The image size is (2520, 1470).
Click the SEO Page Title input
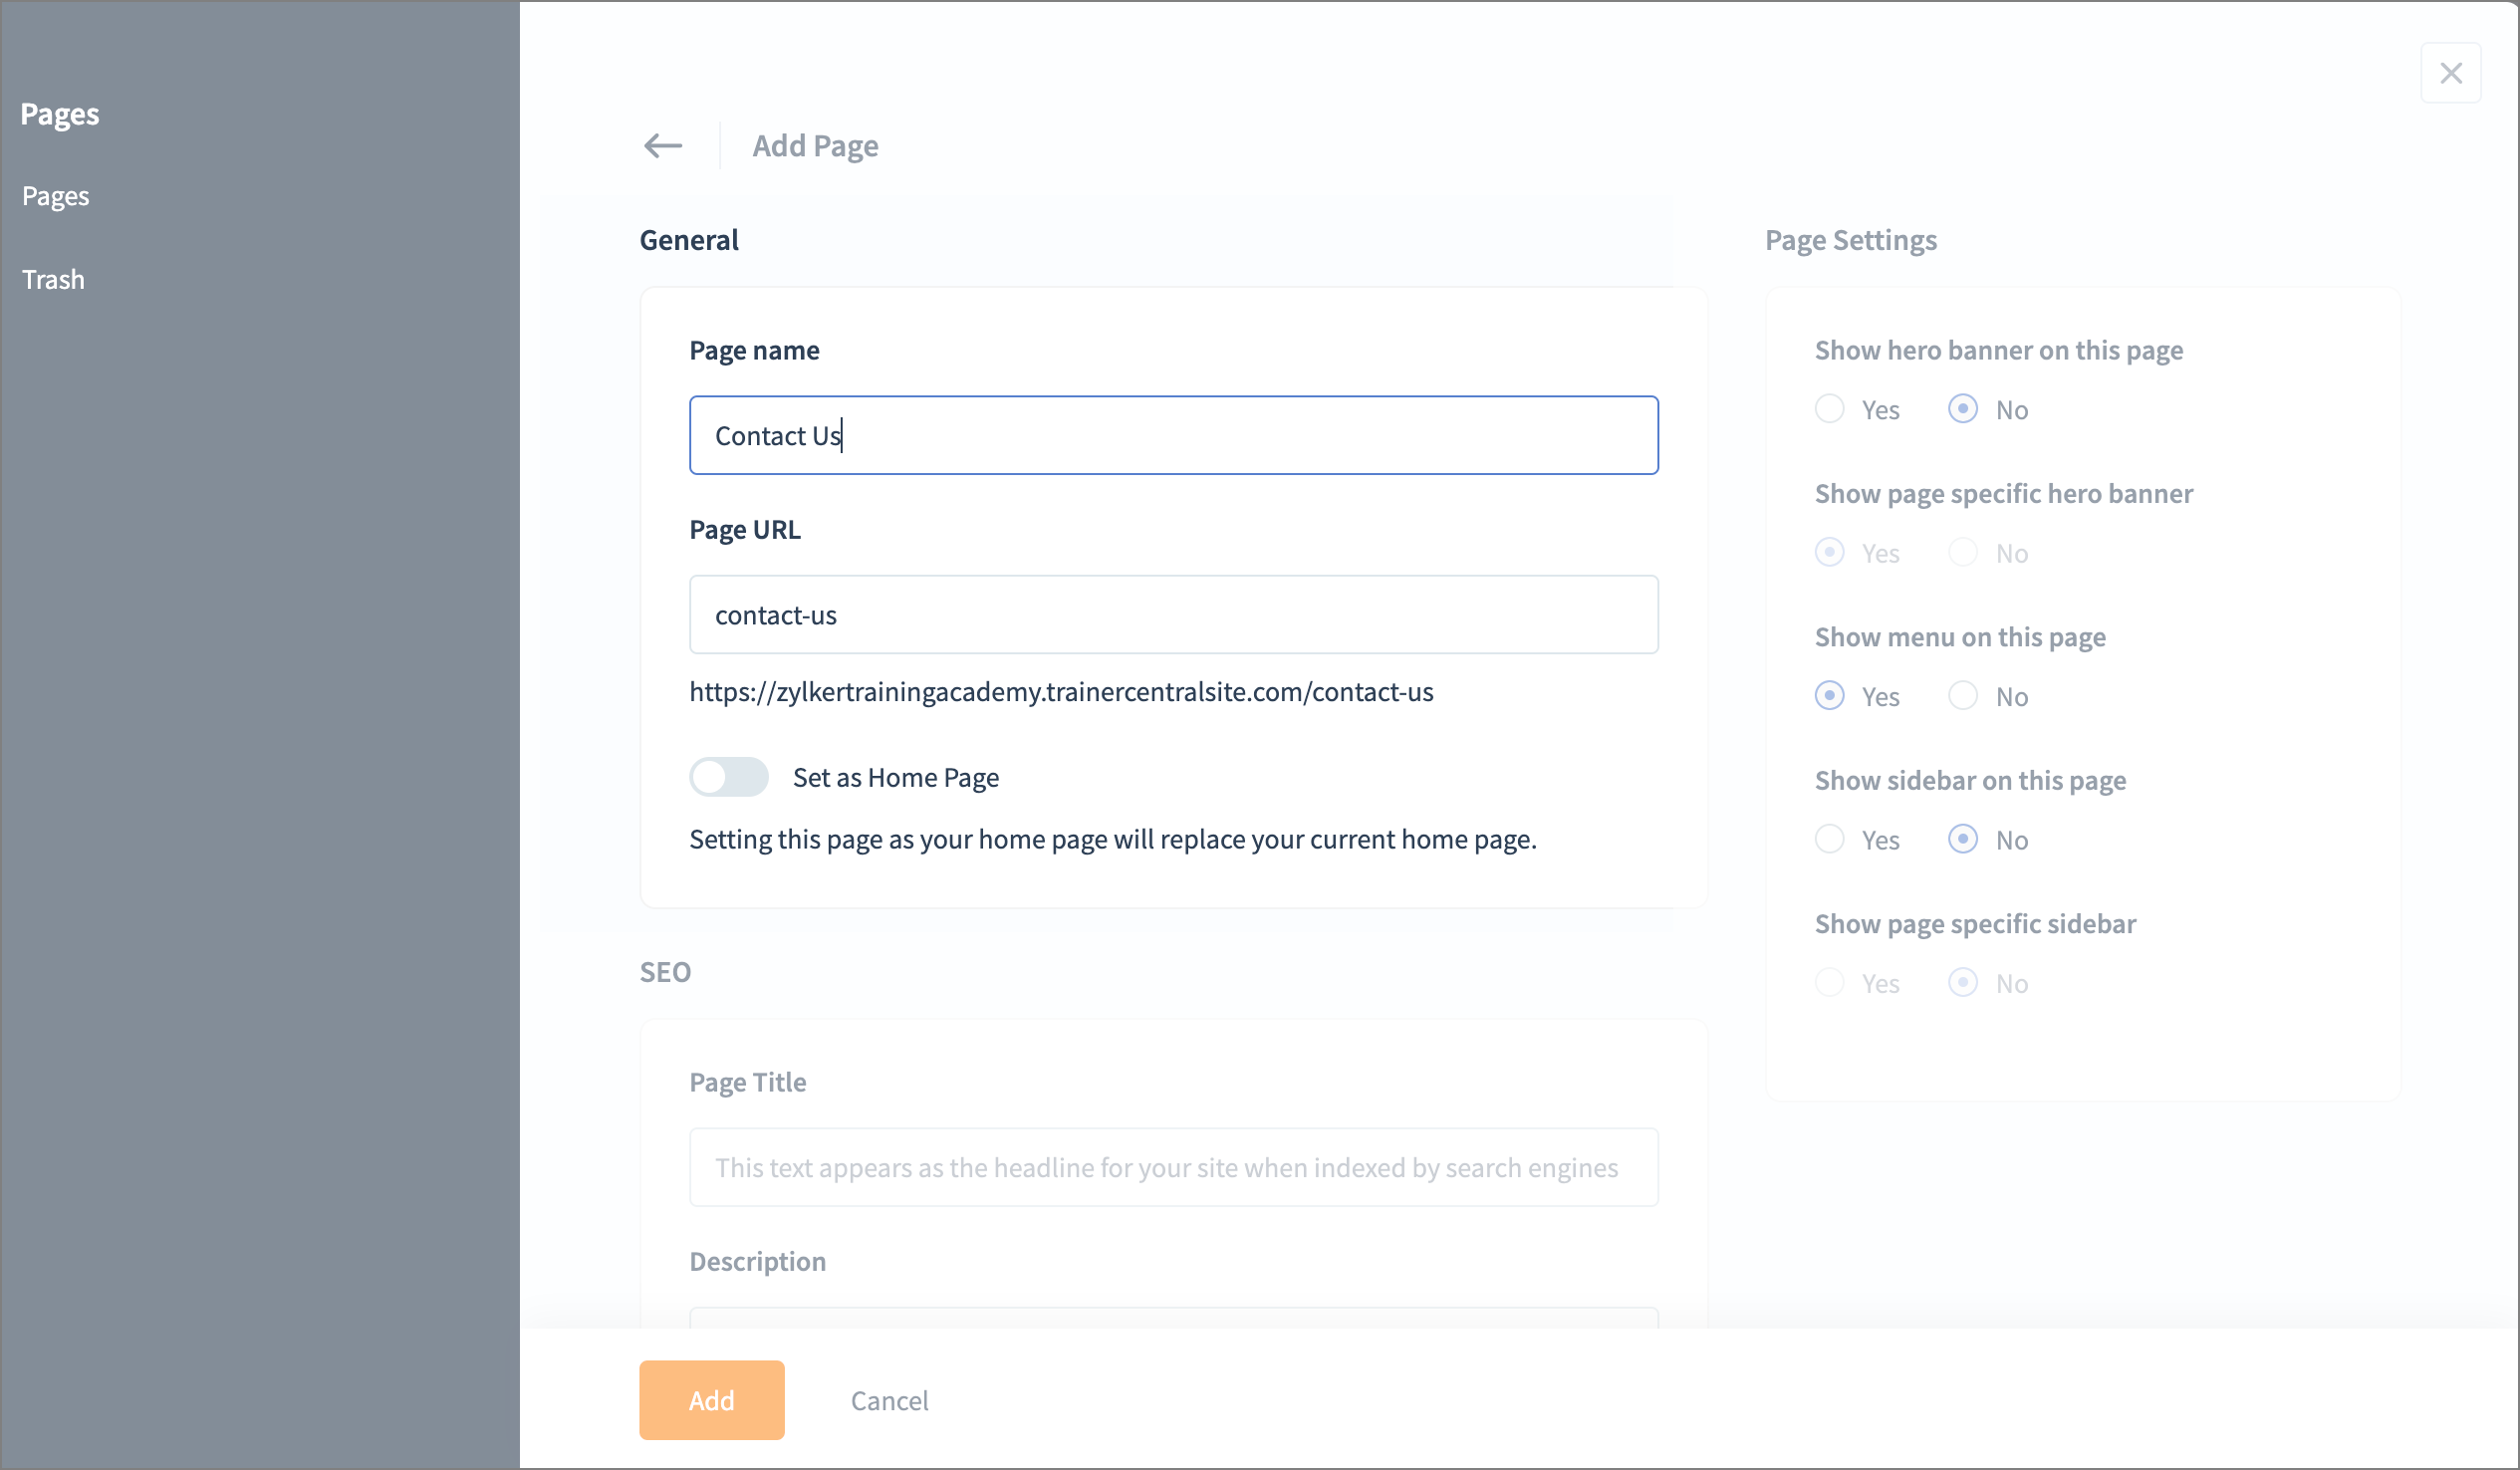tap(1173, 1167)
